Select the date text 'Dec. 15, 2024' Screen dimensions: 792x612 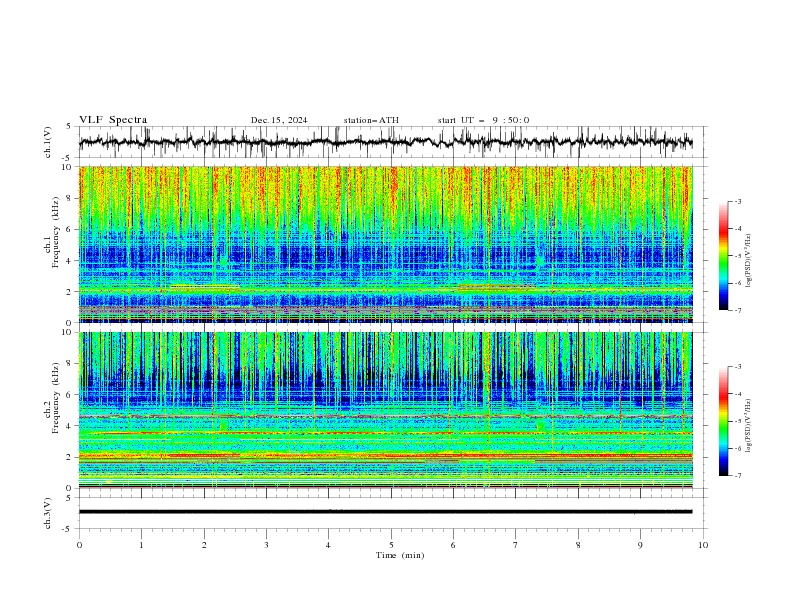(x=279, y=120)
